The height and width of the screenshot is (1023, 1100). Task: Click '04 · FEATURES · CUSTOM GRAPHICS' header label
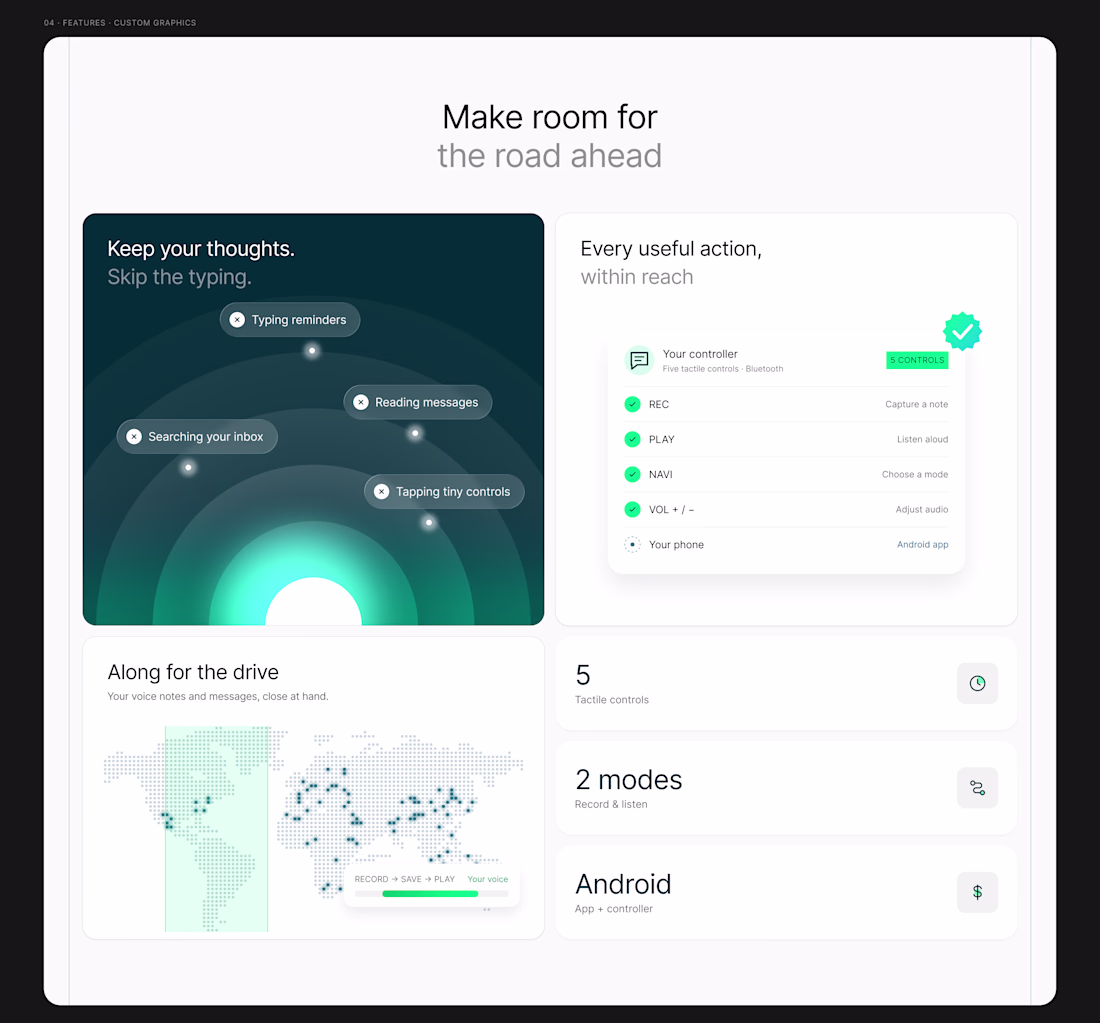tap(120, 22)
